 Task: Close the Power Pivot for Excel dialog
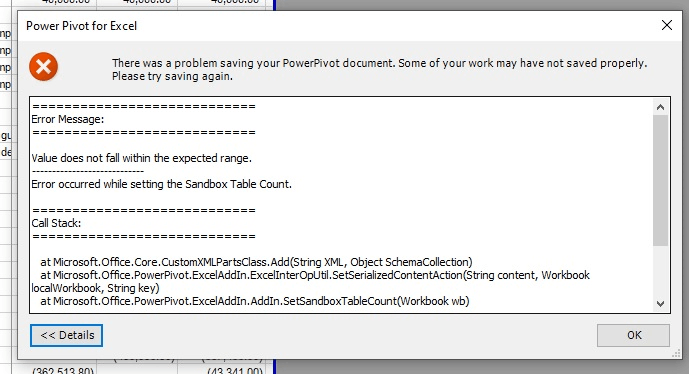(x=667, y=25)
